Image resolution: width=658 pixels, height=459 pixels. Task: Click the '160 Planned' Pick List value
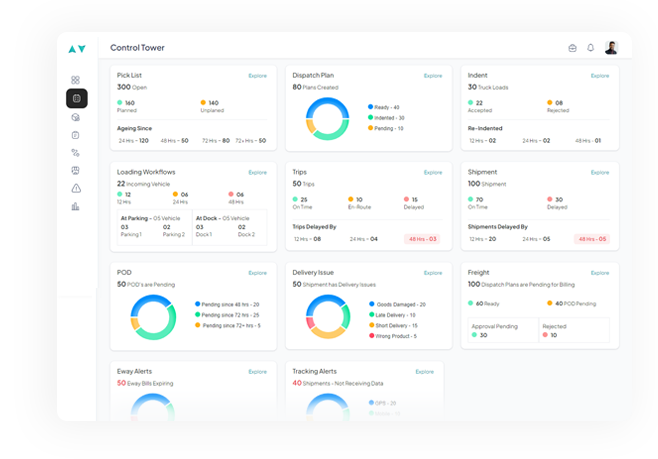[127, 106]
